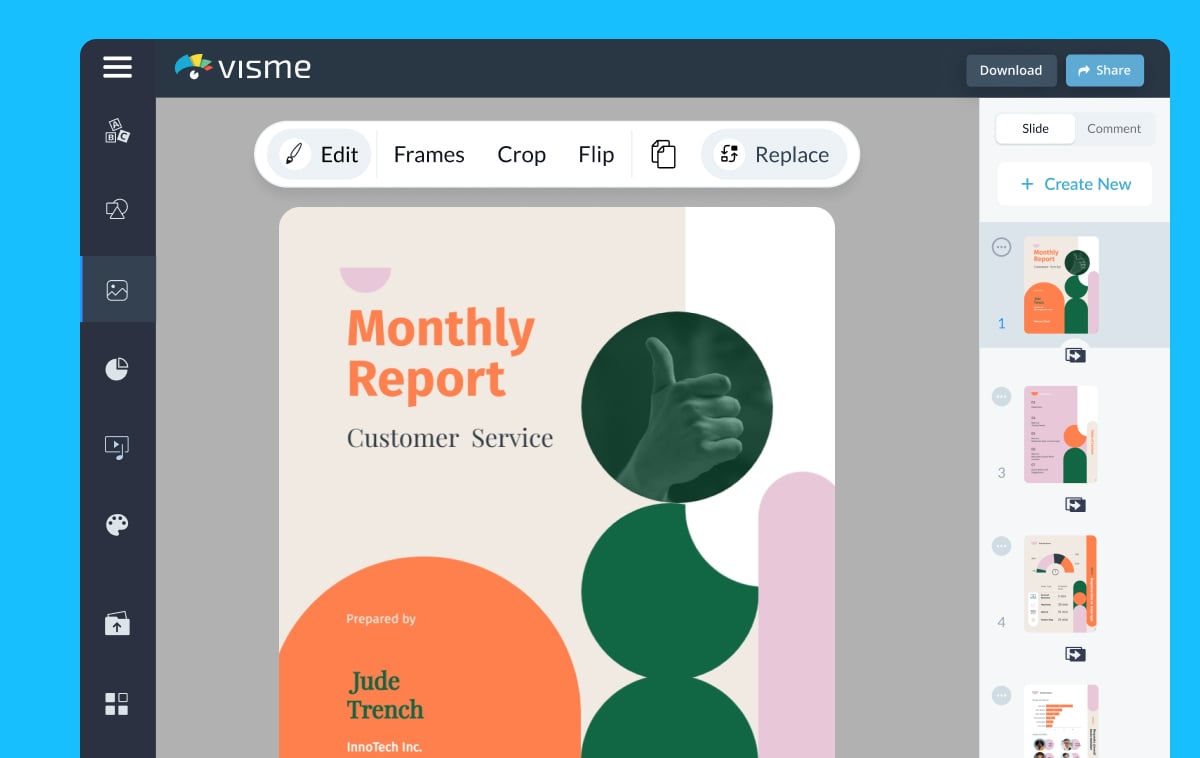Click Create New to add a slide
The width and height of the screenshot is (1200, 758).
click(1074, 184)
